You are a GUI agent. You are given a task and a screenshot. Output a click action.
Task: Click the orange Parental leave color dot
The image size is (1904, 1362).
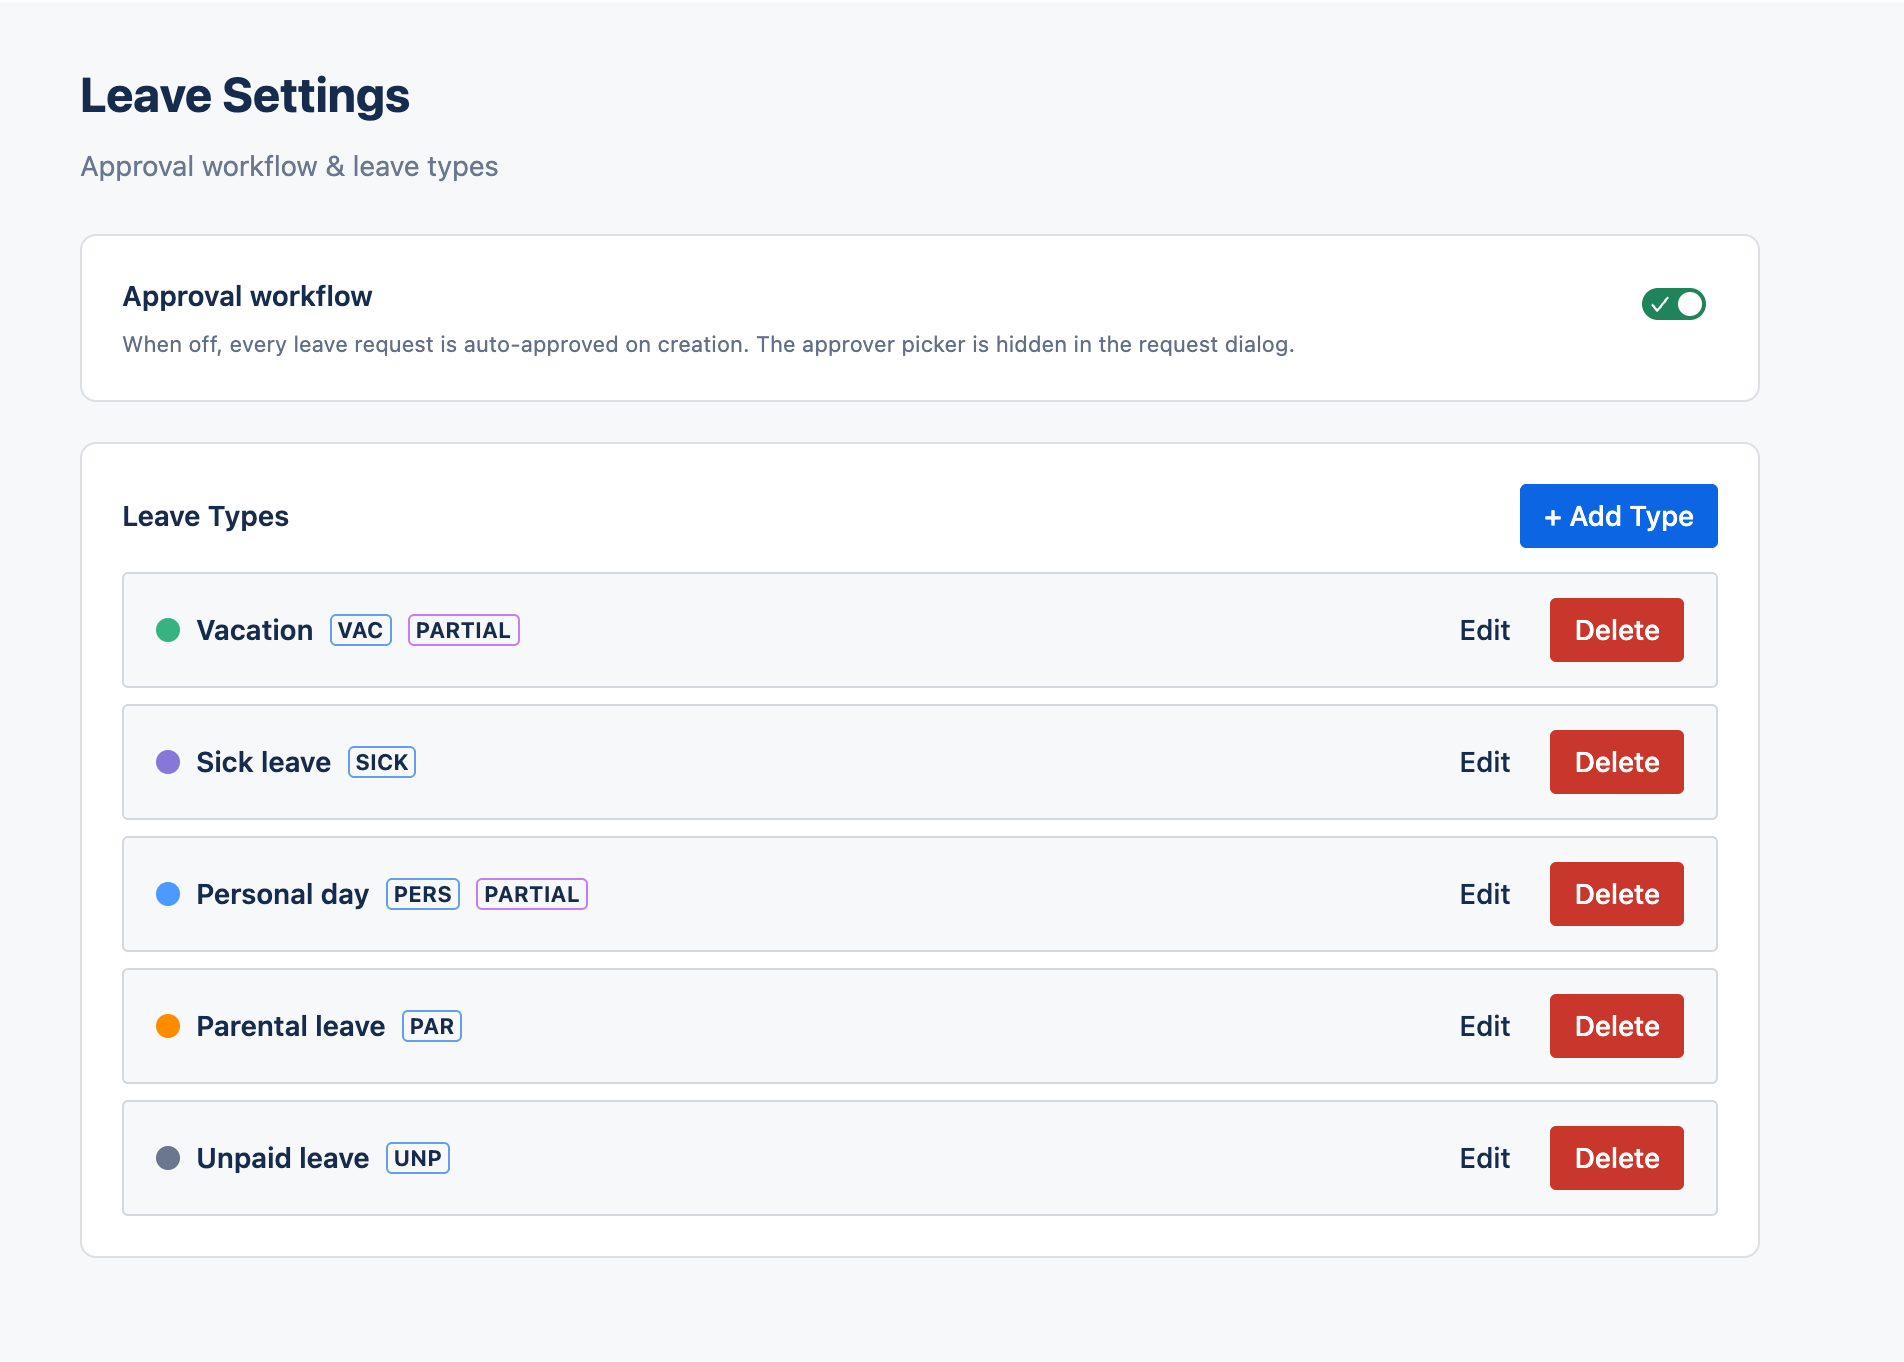(x=168, y=1026)
